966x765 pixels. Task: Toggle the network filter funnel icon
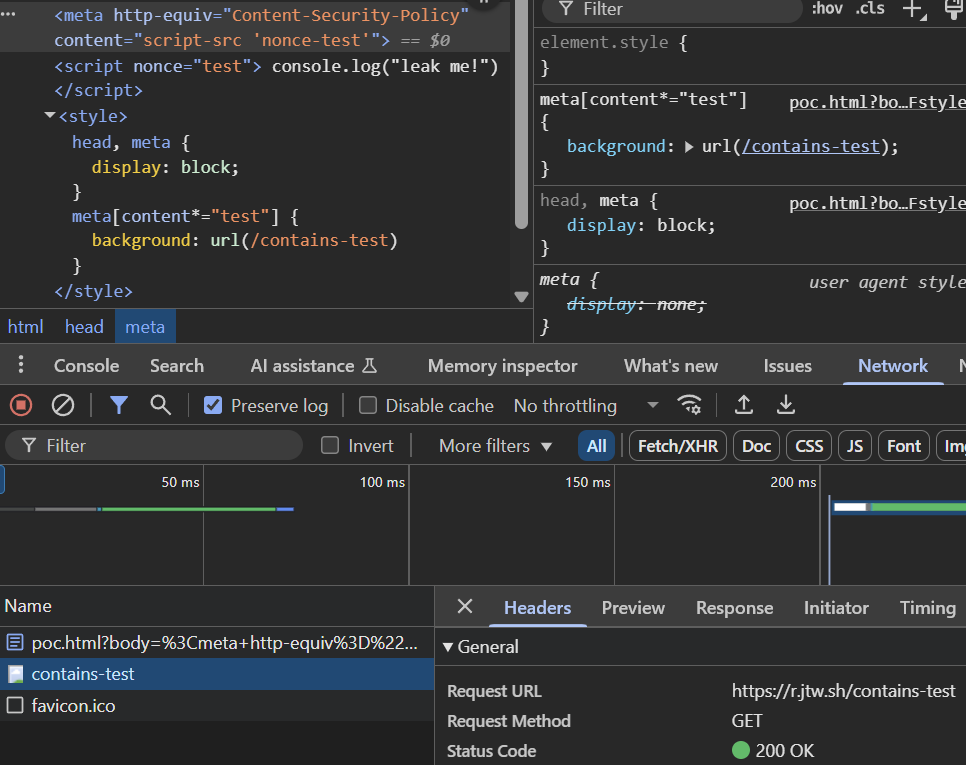tap(119, 405)
